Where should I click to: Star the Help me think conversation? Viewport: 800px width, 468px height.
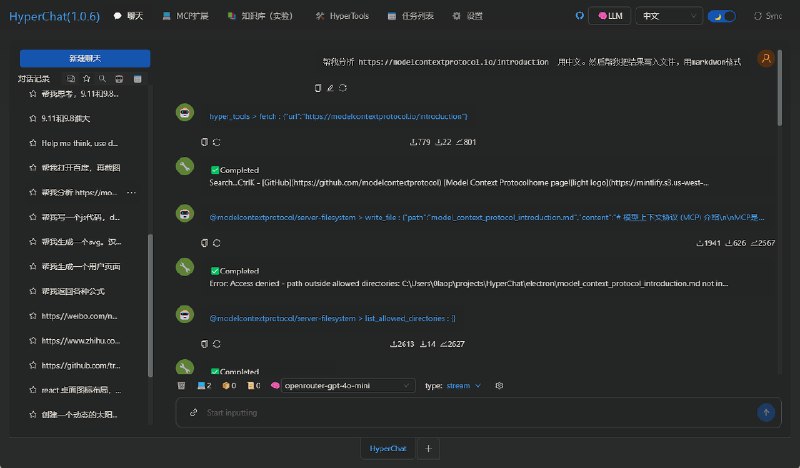[33, 143]
